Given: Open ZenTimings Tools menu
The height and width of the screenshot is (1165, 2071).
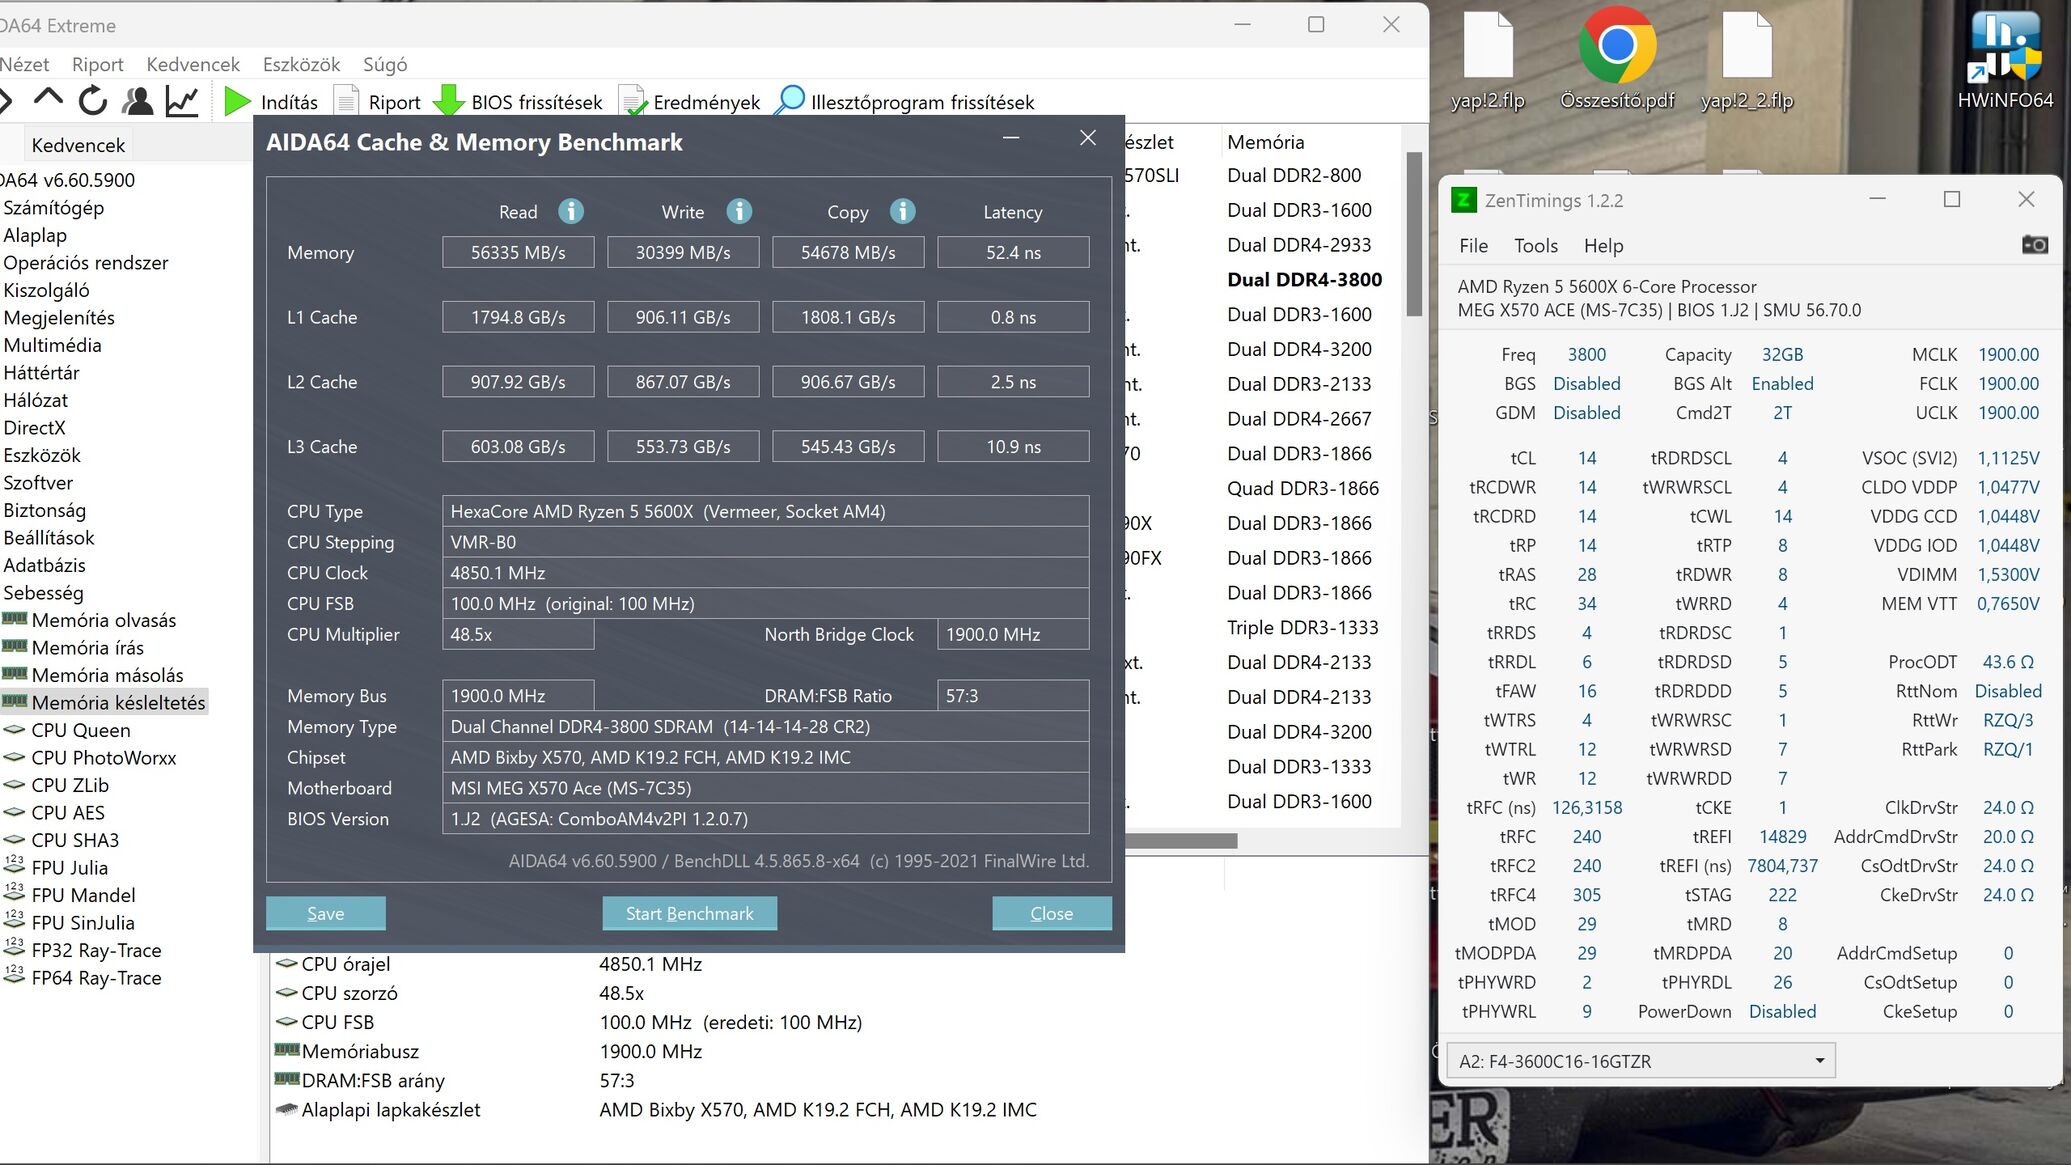Looking at the screenshot, I should (1536, 246).
